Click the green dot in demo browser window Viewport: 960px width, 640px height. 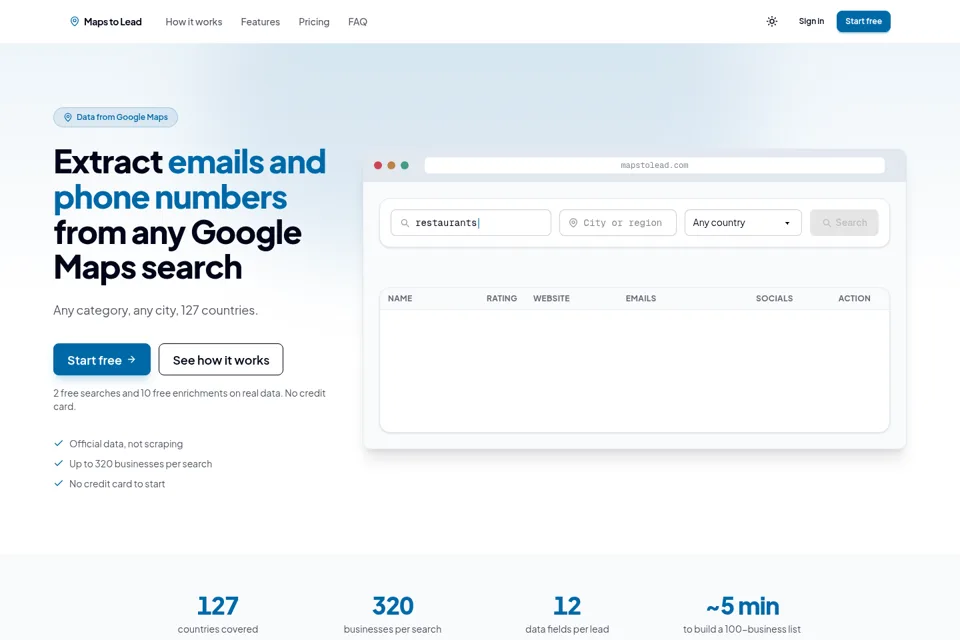click(405, 165)
